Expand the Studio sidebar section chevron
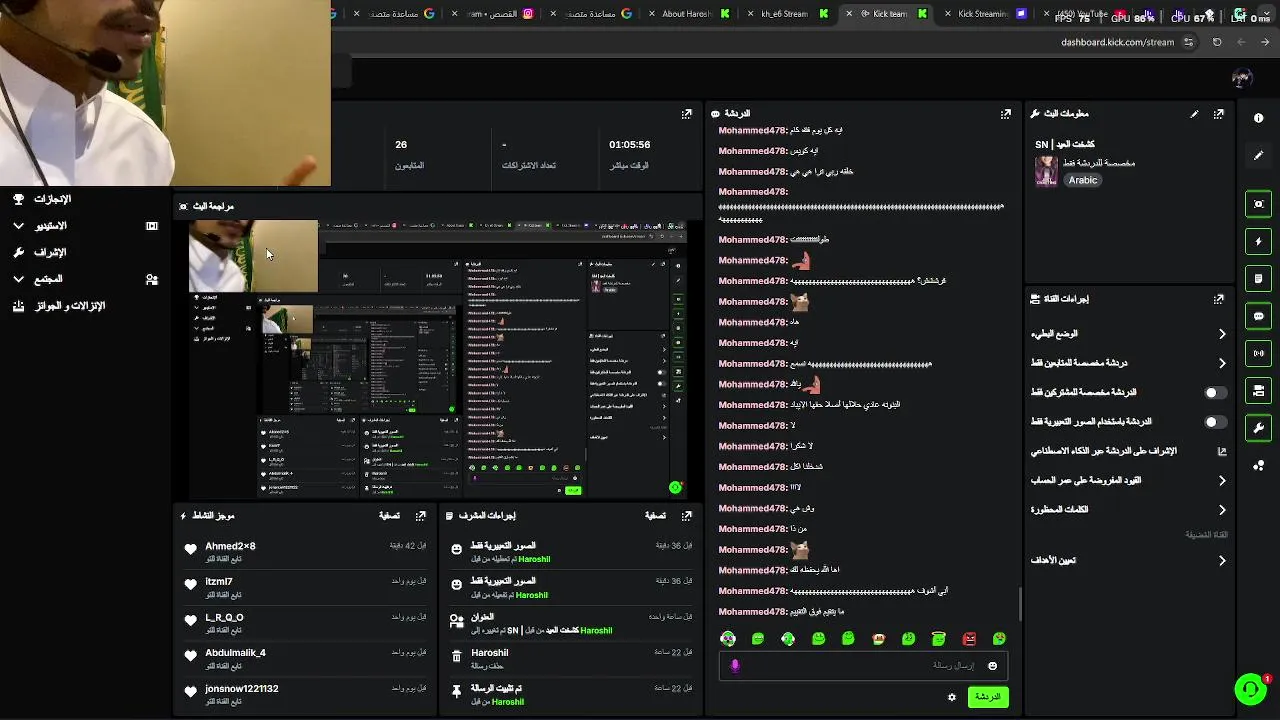Viewport: 1280px width, 720px height. point(18,226)
